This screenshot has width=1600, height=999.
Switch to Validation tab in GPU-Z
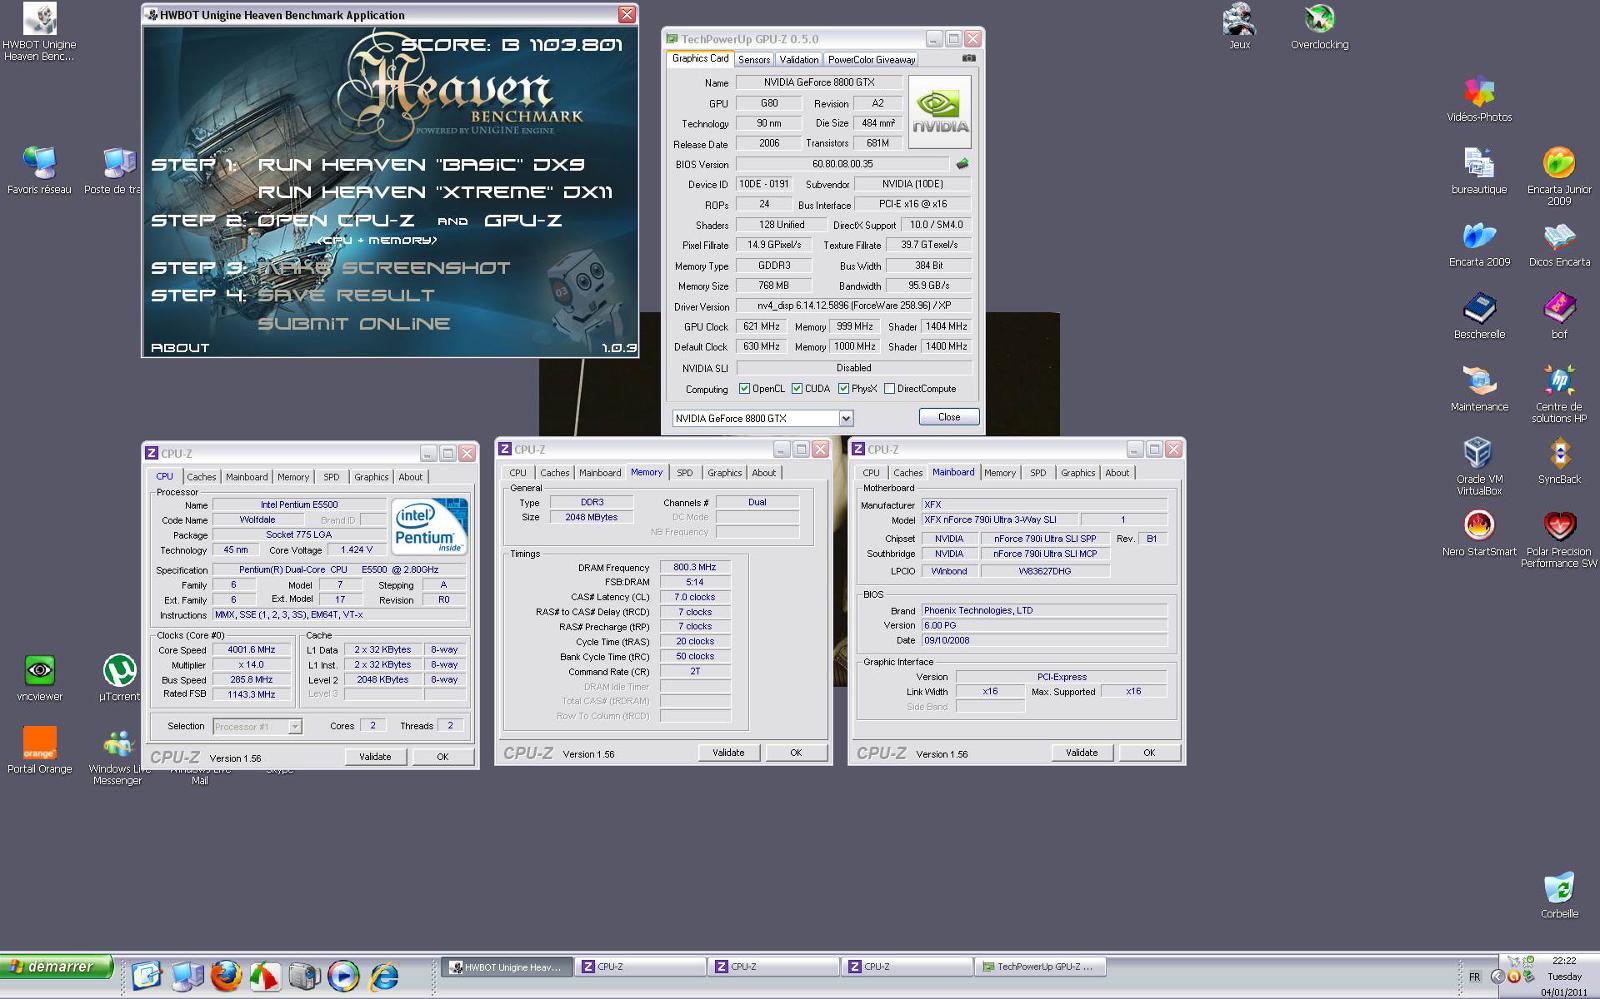pos(799,60)
